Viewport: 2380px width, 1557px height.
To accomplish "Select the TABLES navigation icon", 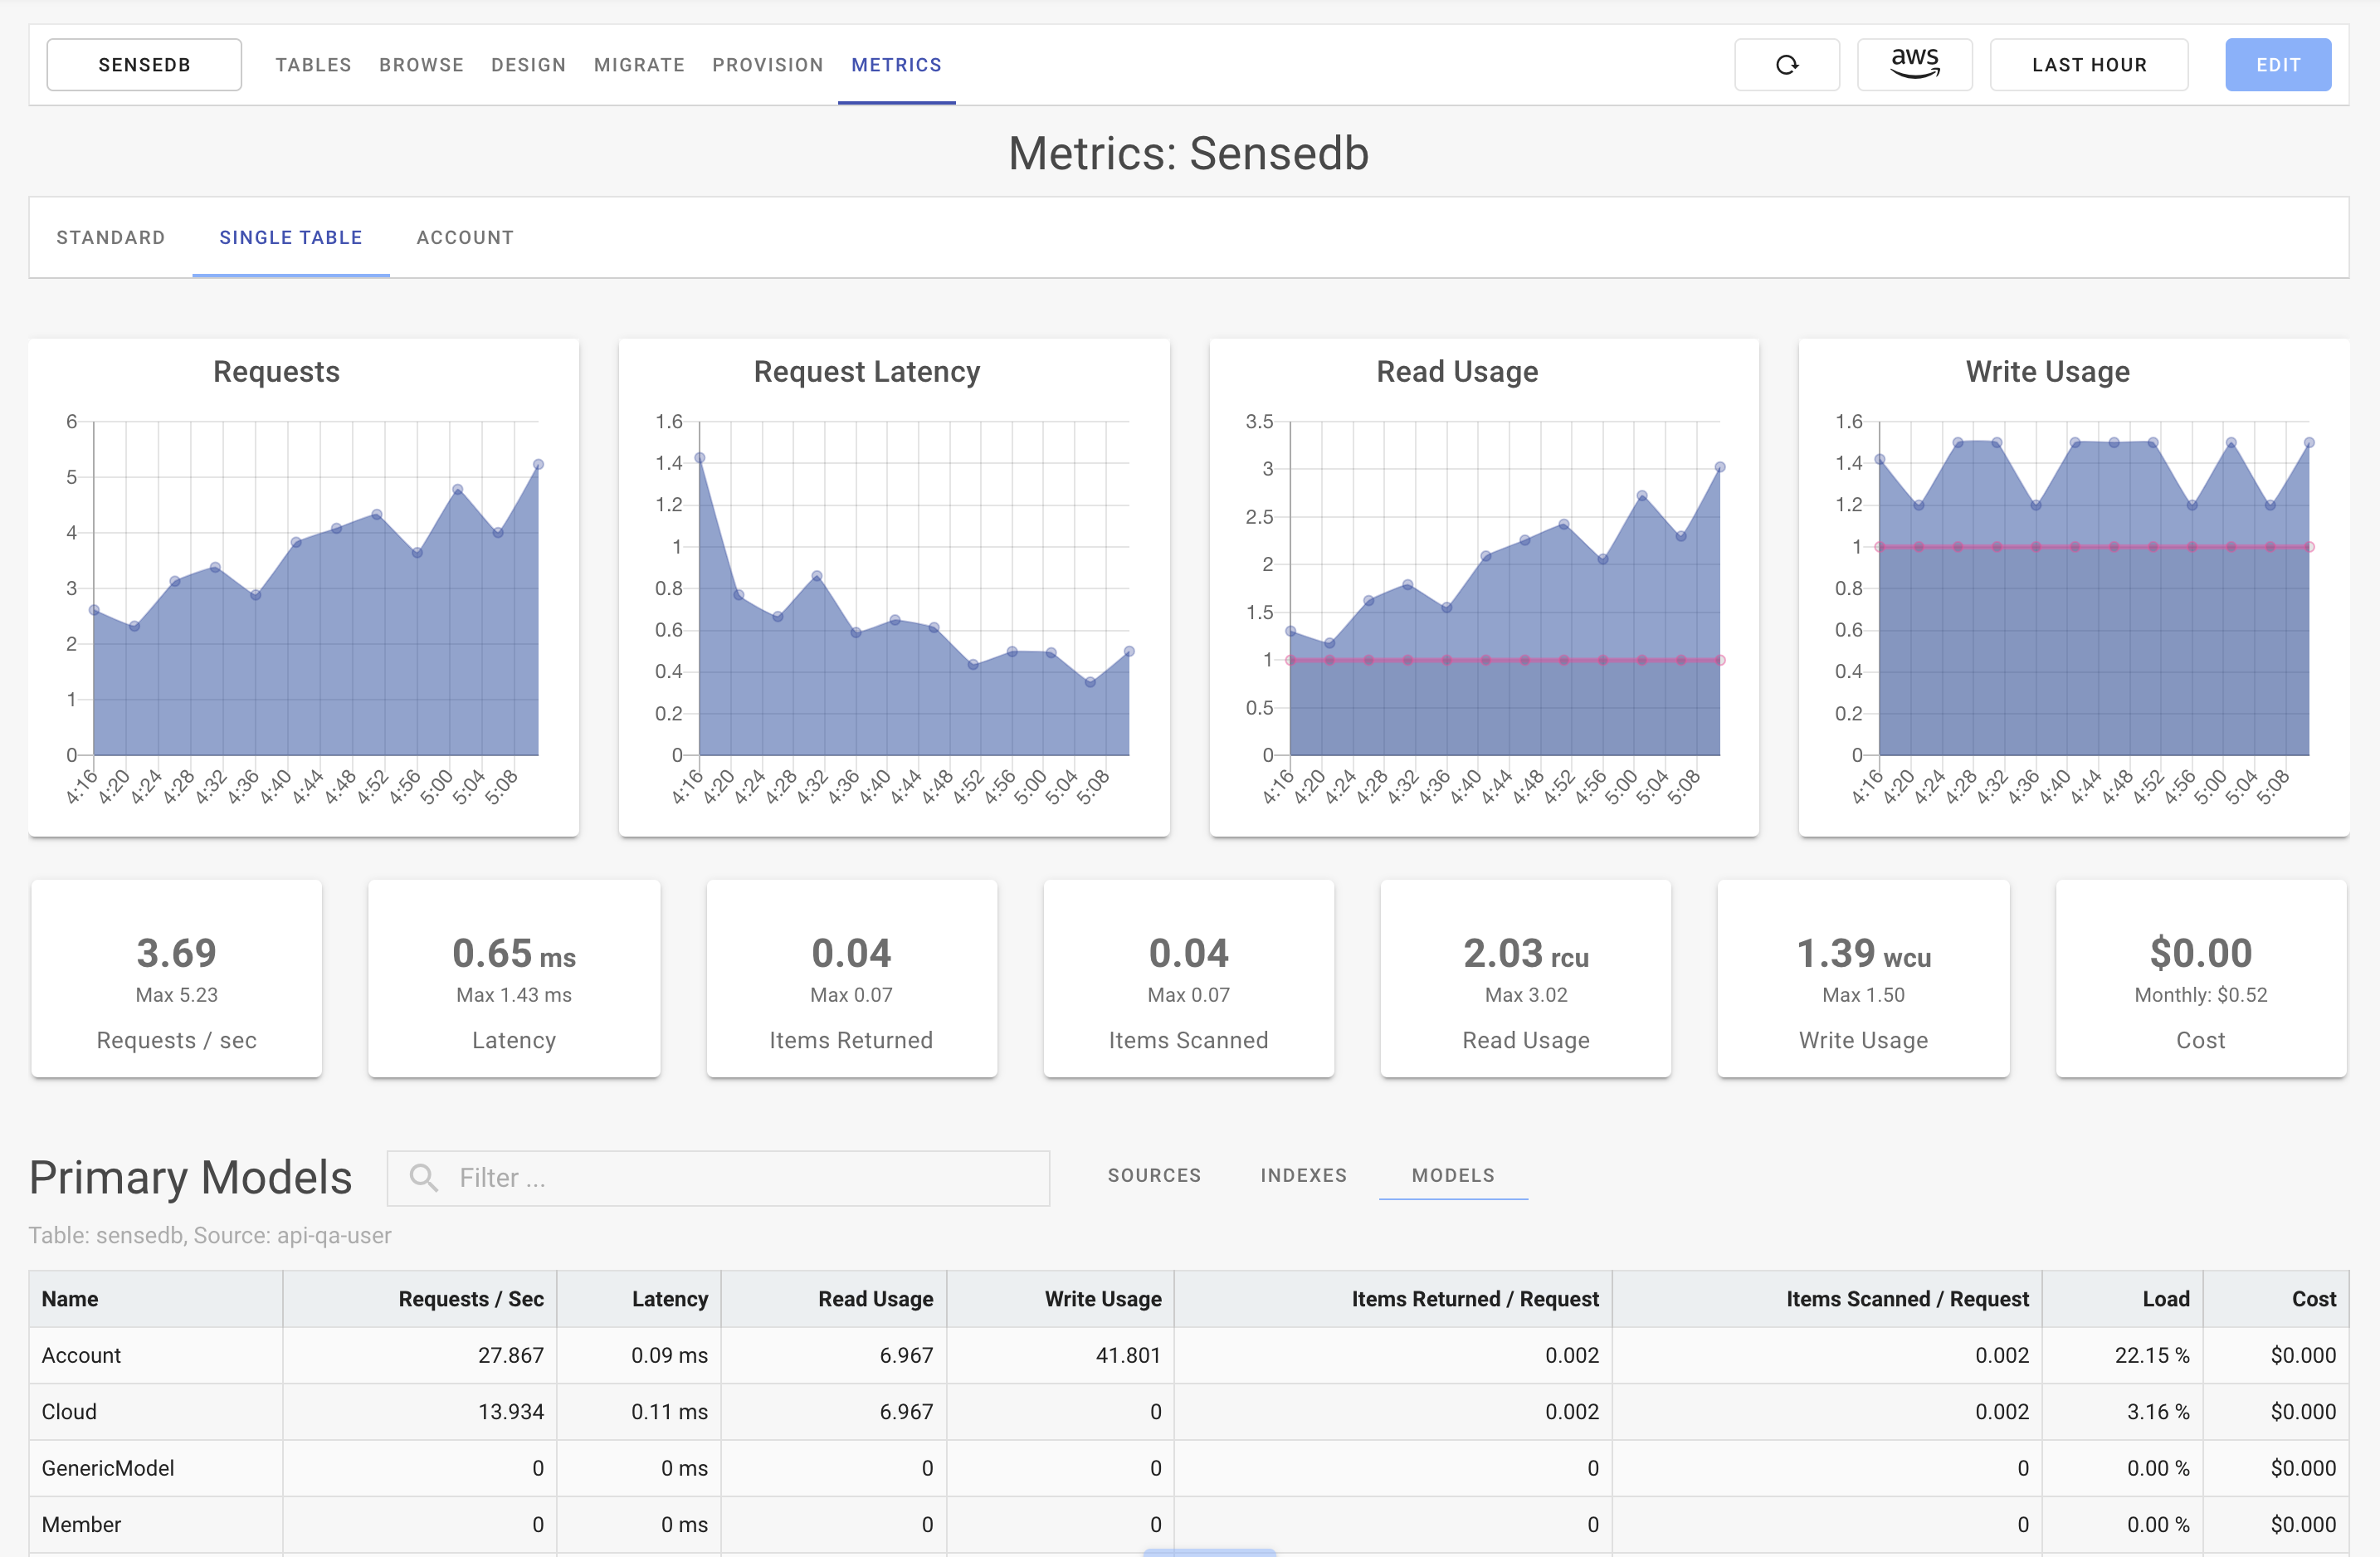I will pos(311,64).
